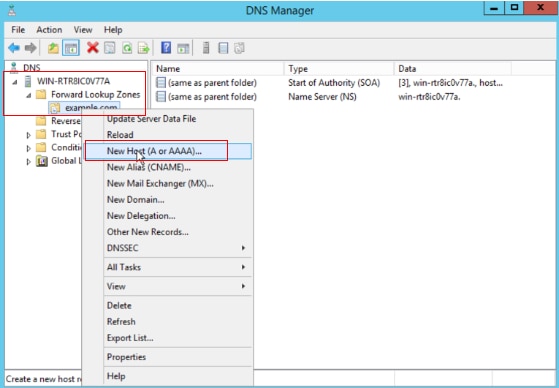Maximize the DNS Manager window
This screenshot has height=388, width=559.
coord(514,8)
